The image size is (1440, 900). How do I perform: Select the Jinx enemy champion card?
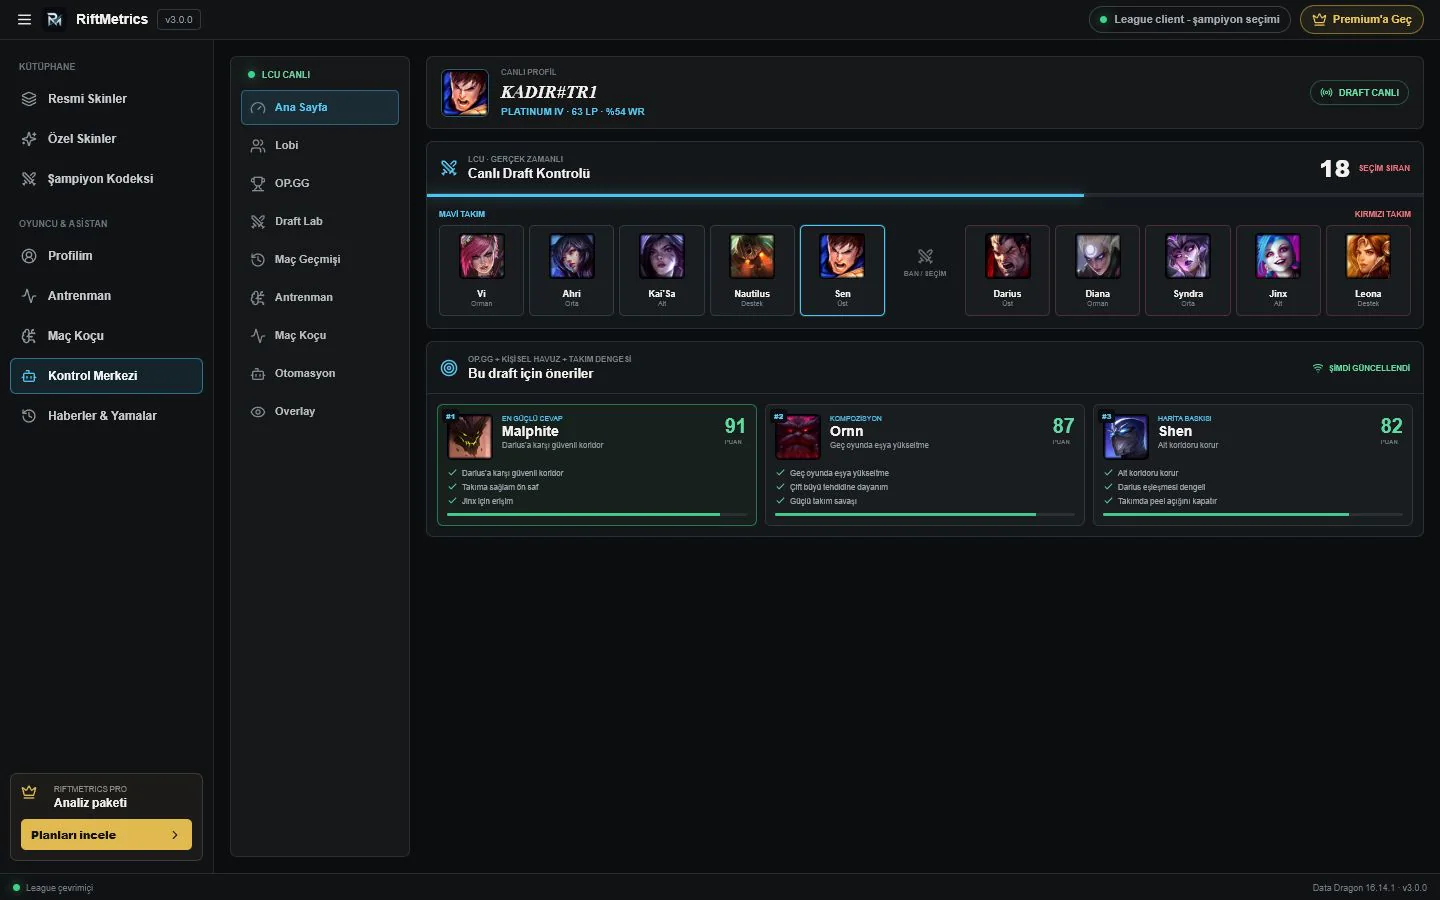1278,270
